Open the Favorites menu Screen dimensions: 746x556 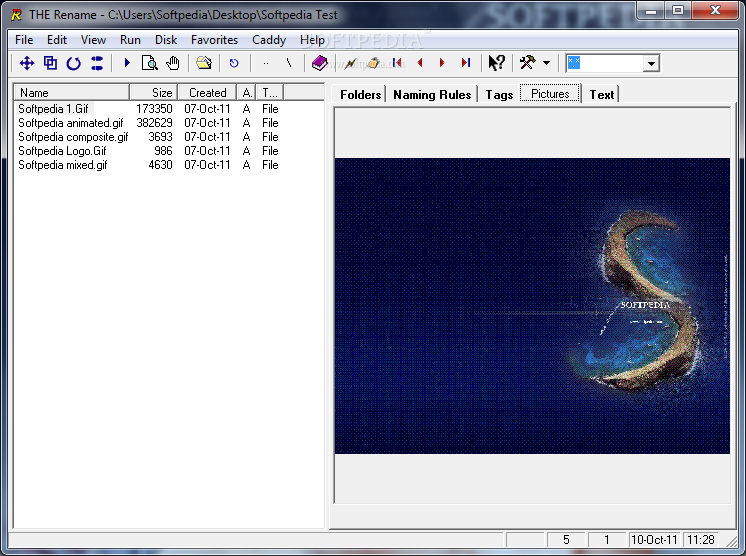point(214,40)
